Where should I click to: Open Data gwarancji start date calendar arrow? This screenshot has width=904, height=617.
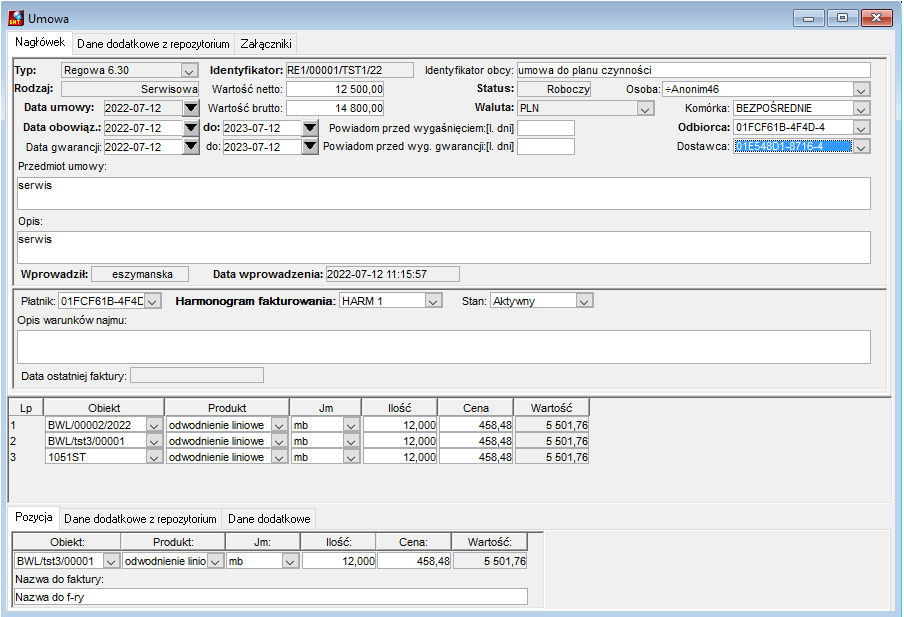pyautogui.click(x=191, y=147)
